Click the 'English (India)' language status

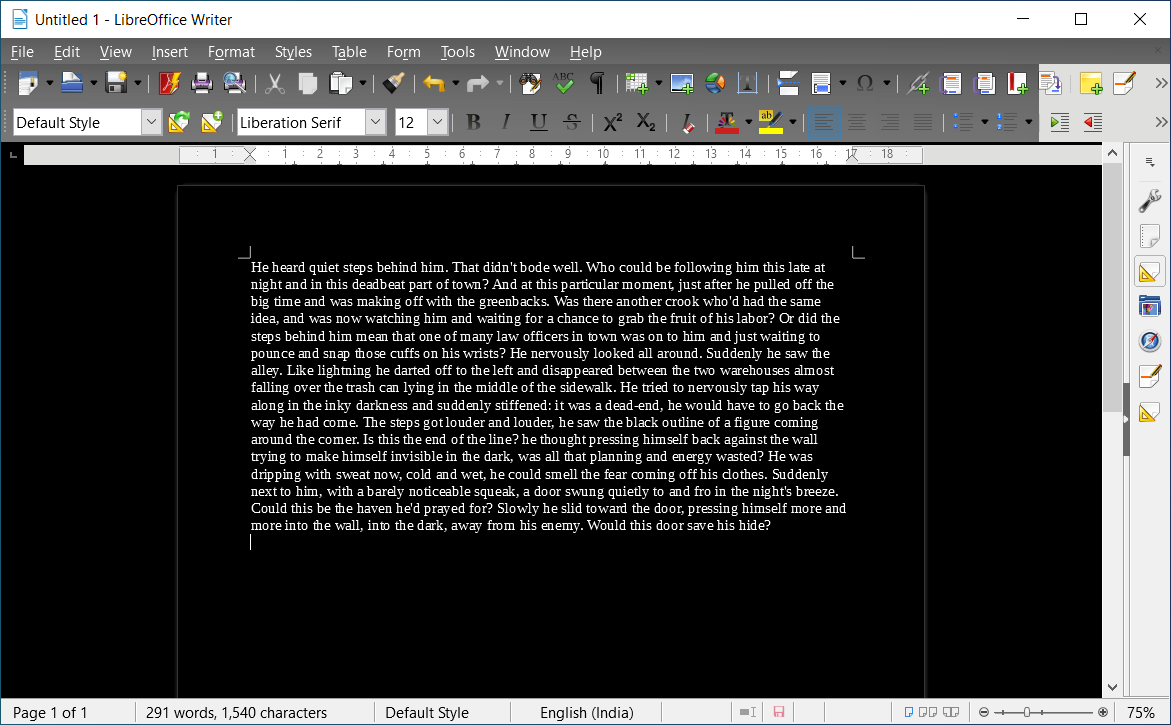pos(586,712)
